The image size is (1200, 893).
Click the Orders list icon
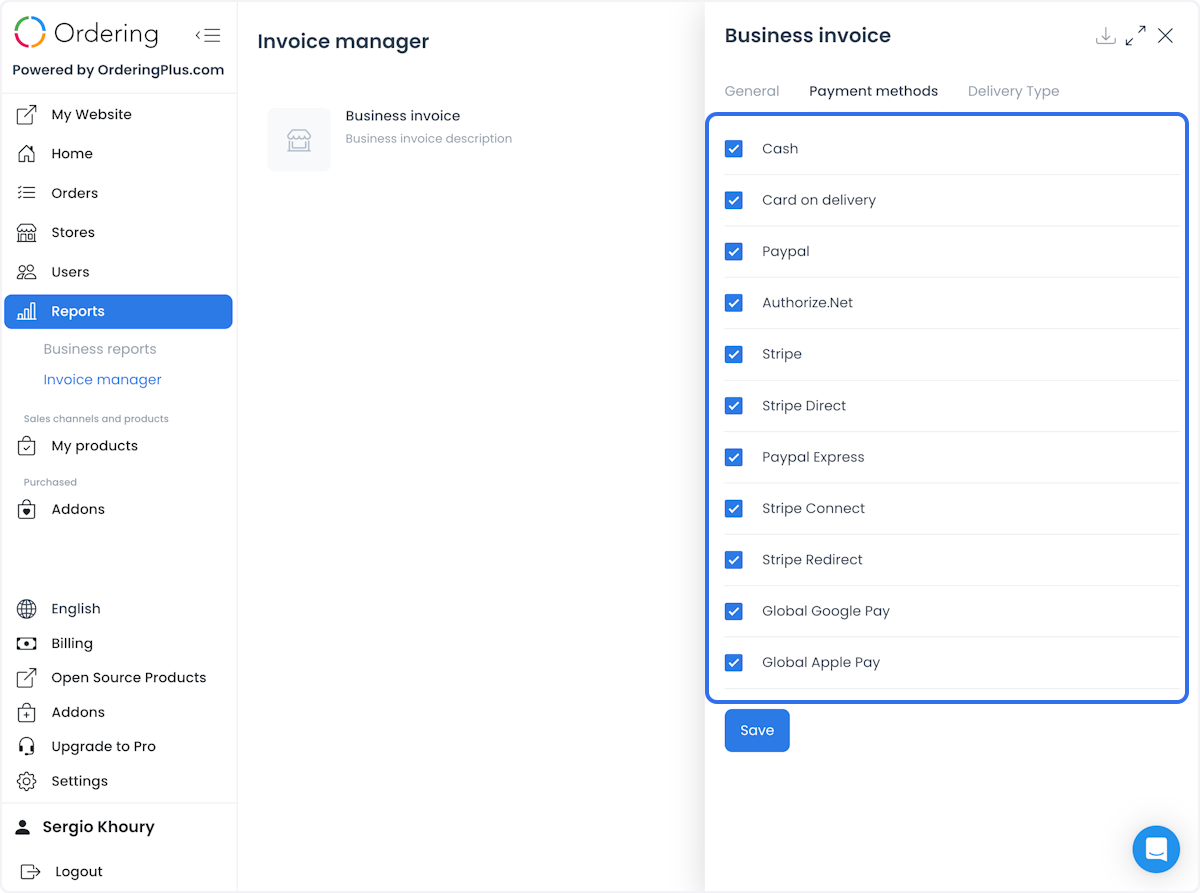(27, 193)
